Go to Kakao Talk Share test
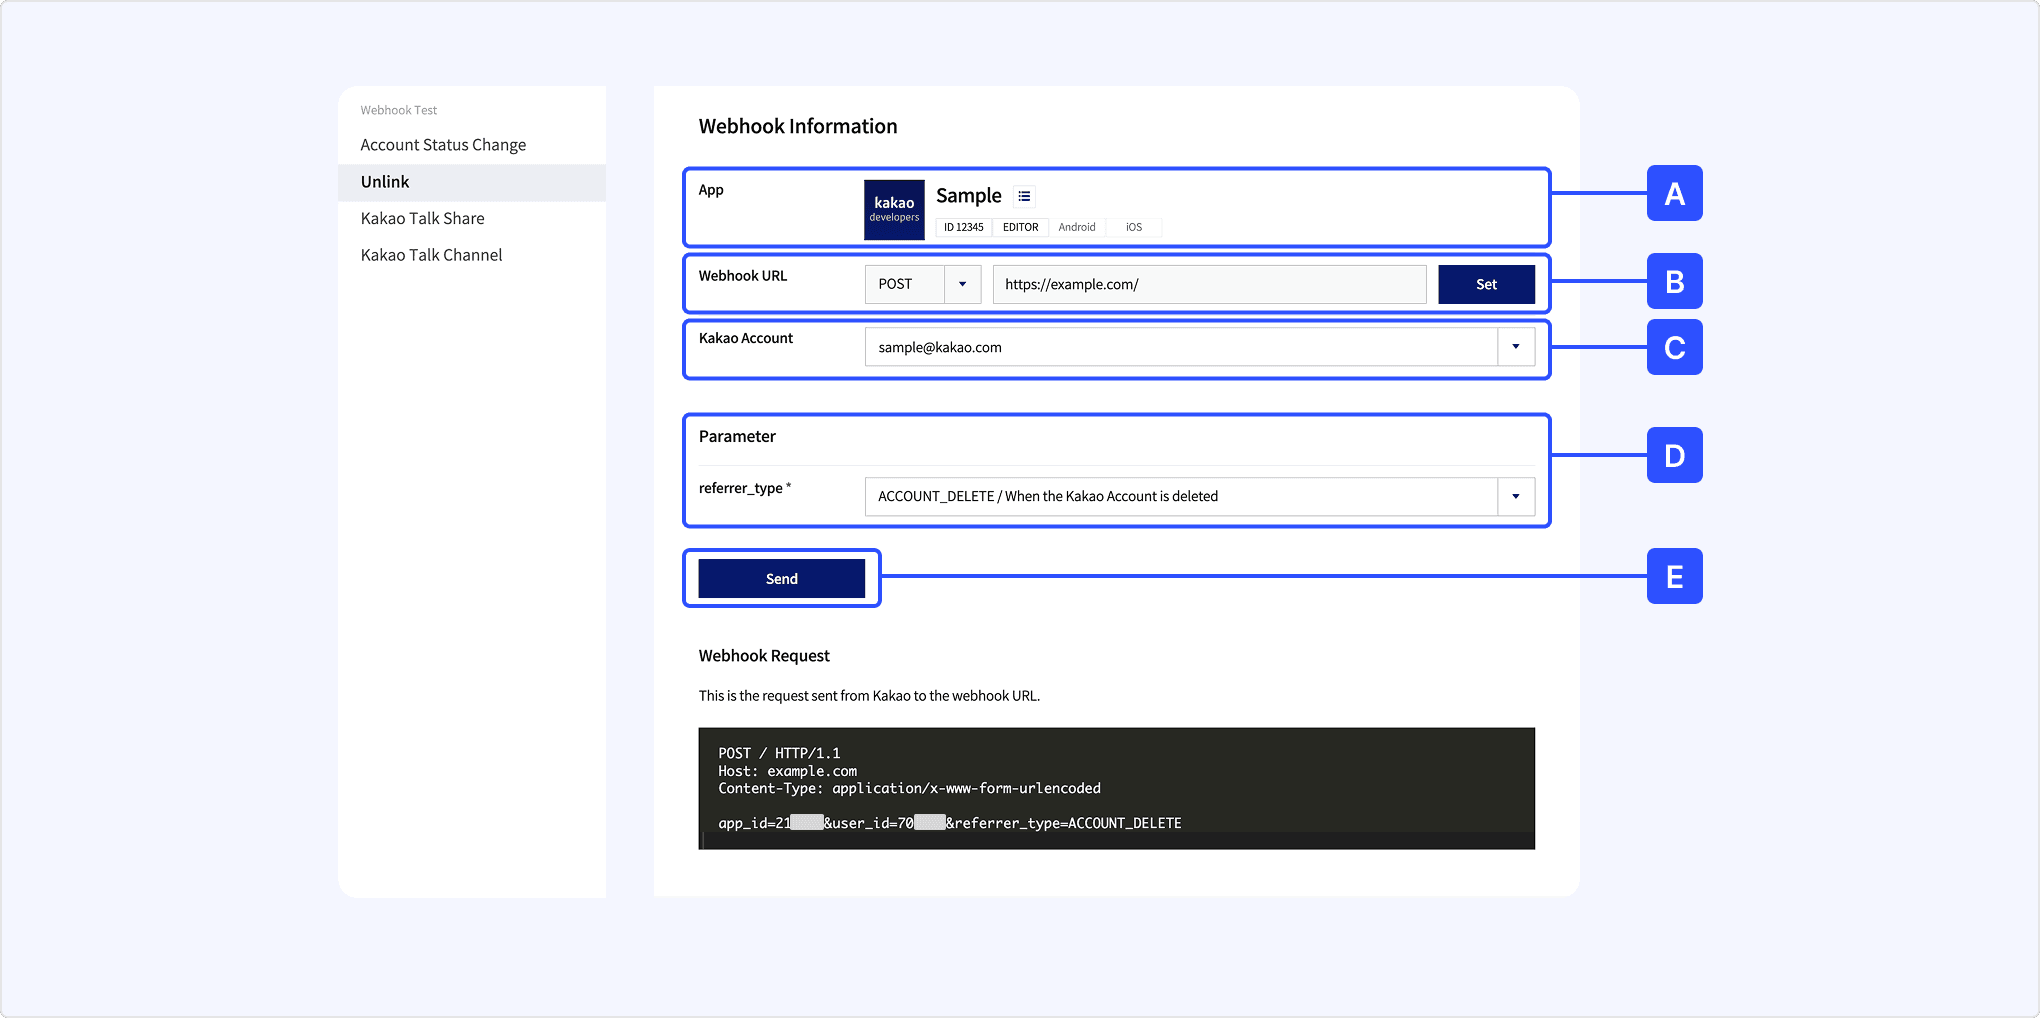The height and width of the screenshot is (1018, 2040). tap(422, 218)
